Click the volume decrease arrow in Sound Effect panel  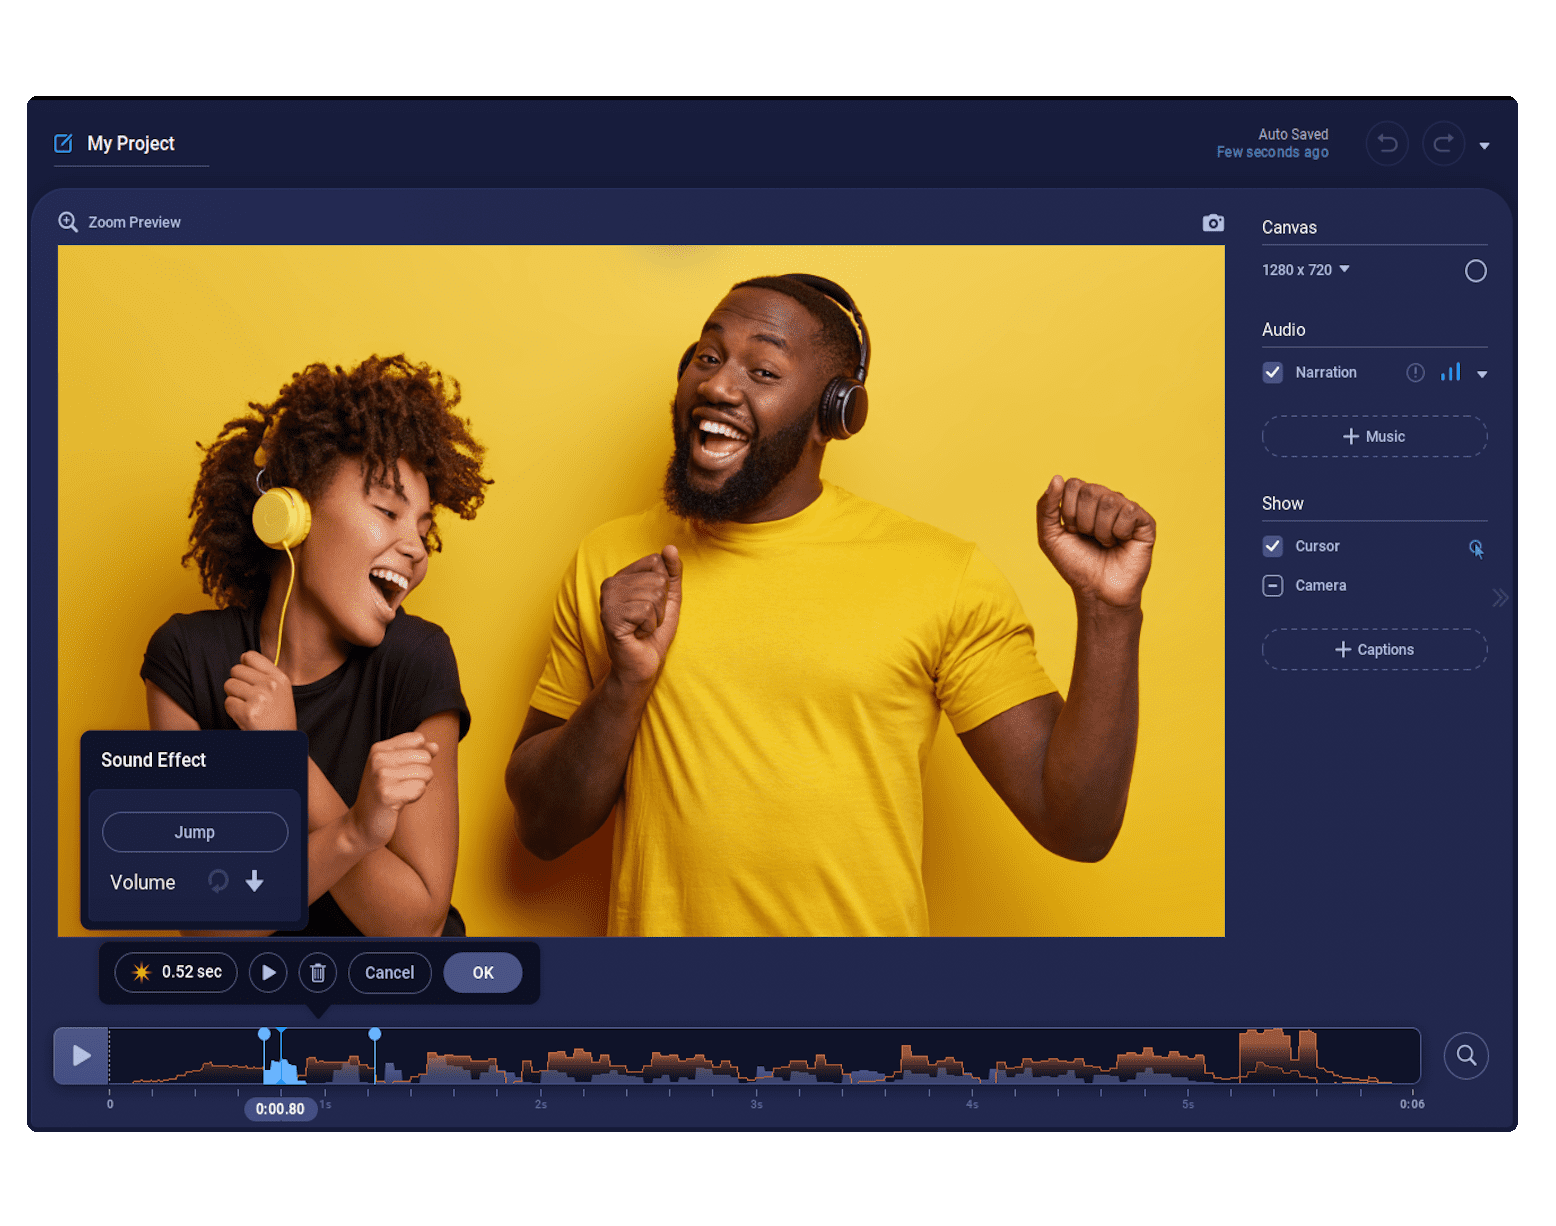tap(255, 882)
